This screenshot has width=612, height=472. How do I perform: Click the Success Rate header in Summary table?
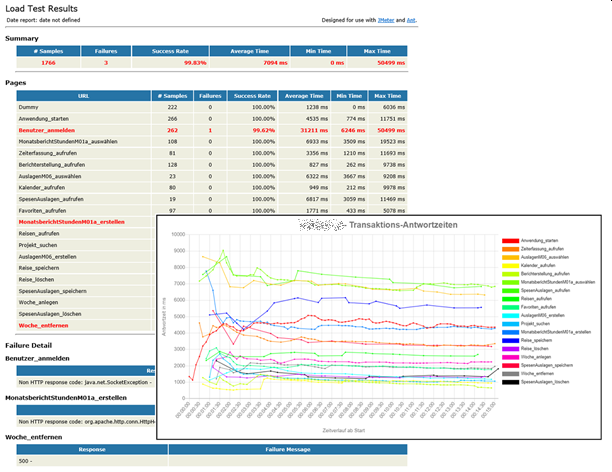pyautogui.click(x=170, y=51)
